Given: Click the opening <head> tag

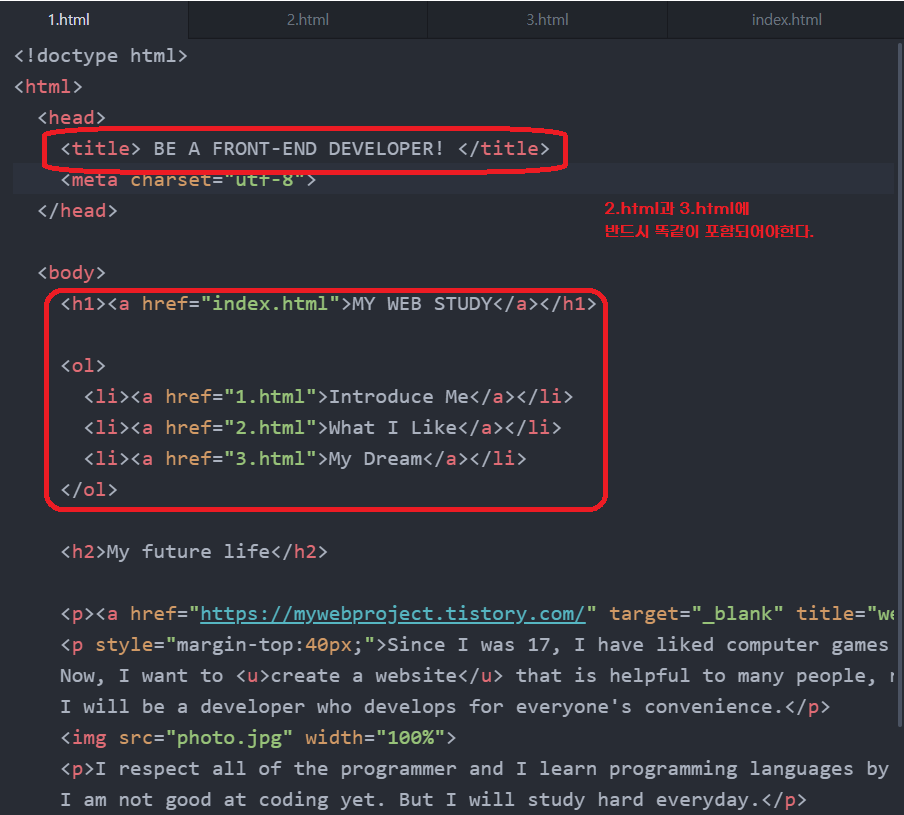Looking at the screenshot, I should (x=71, y=118).
